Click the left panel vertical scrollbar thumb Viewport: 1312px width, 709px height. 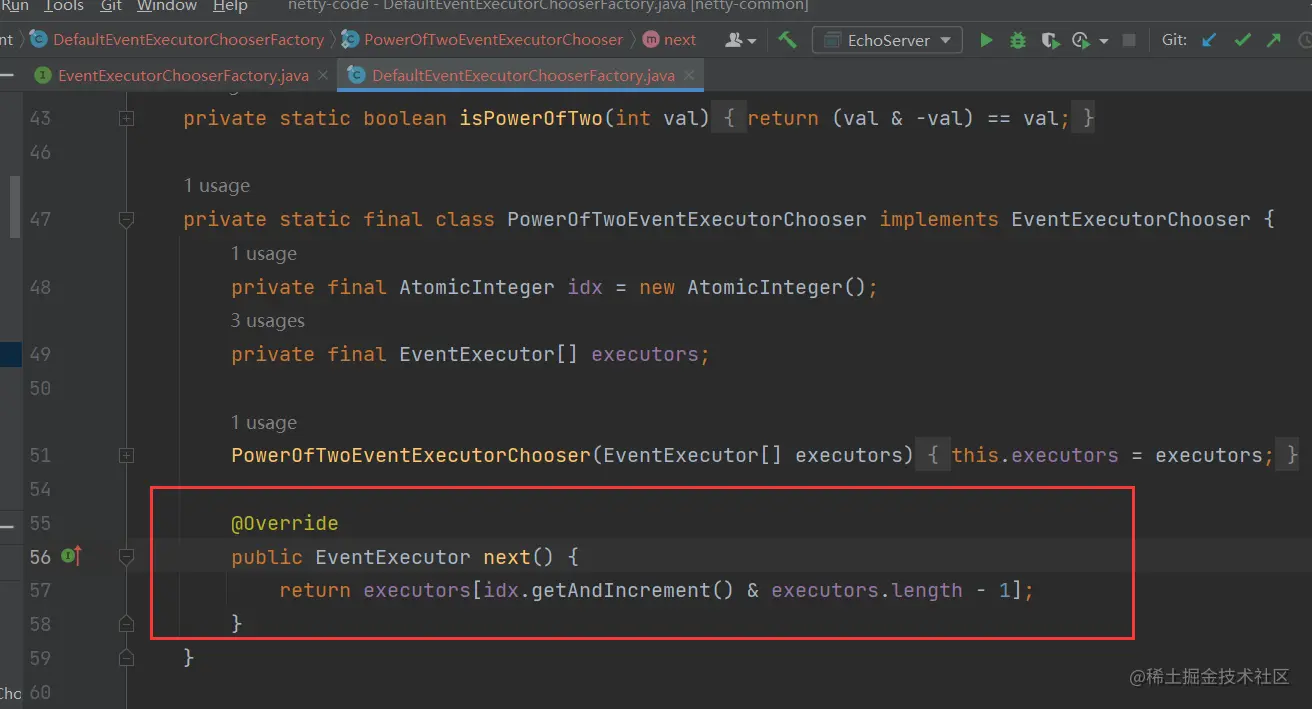point(15,206)
